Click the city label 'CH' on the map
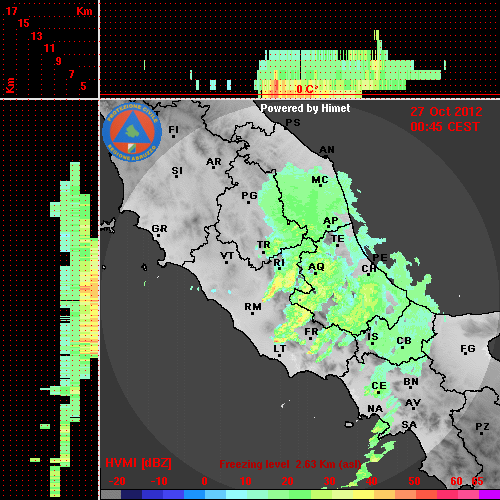The height and width of the screenshot is (500, 500). [369, 269]
